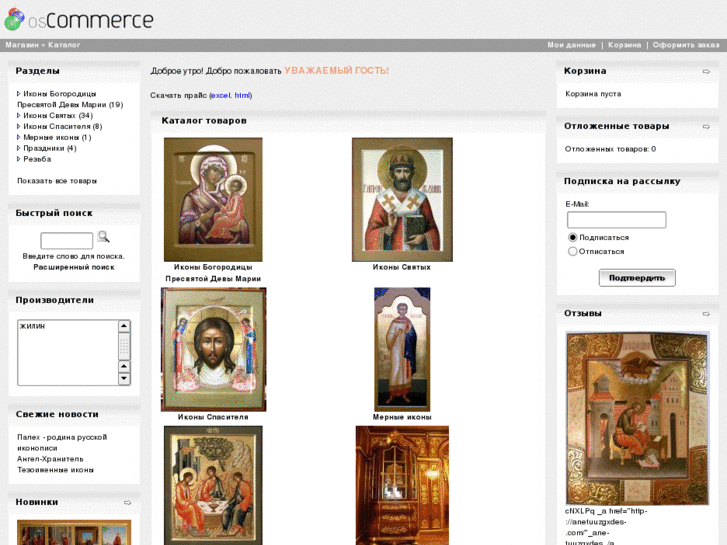Go to Магазин breadcrumb link

(x=22, y=45)
